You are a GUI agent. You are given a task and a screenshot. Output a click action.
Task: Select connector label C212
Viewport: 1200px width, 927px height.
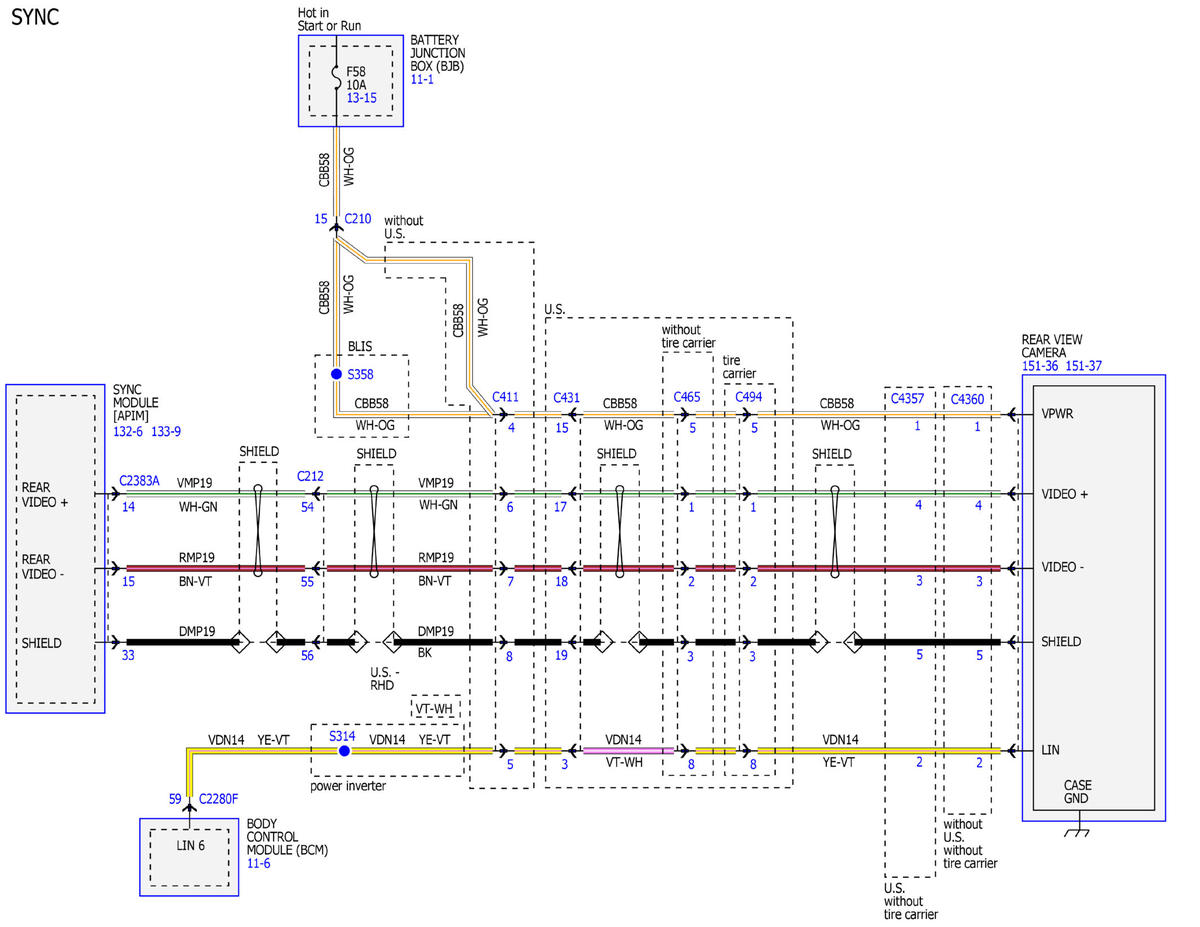[310, 476]
